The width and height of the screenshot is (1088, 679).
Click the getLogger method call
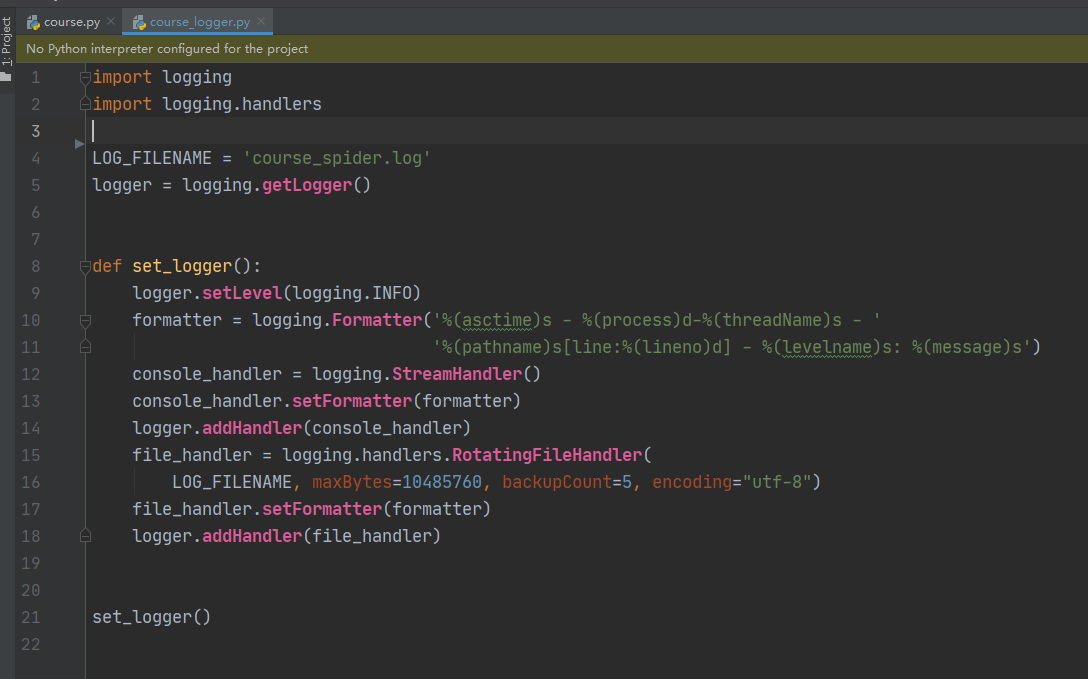[x=307, y=185]
